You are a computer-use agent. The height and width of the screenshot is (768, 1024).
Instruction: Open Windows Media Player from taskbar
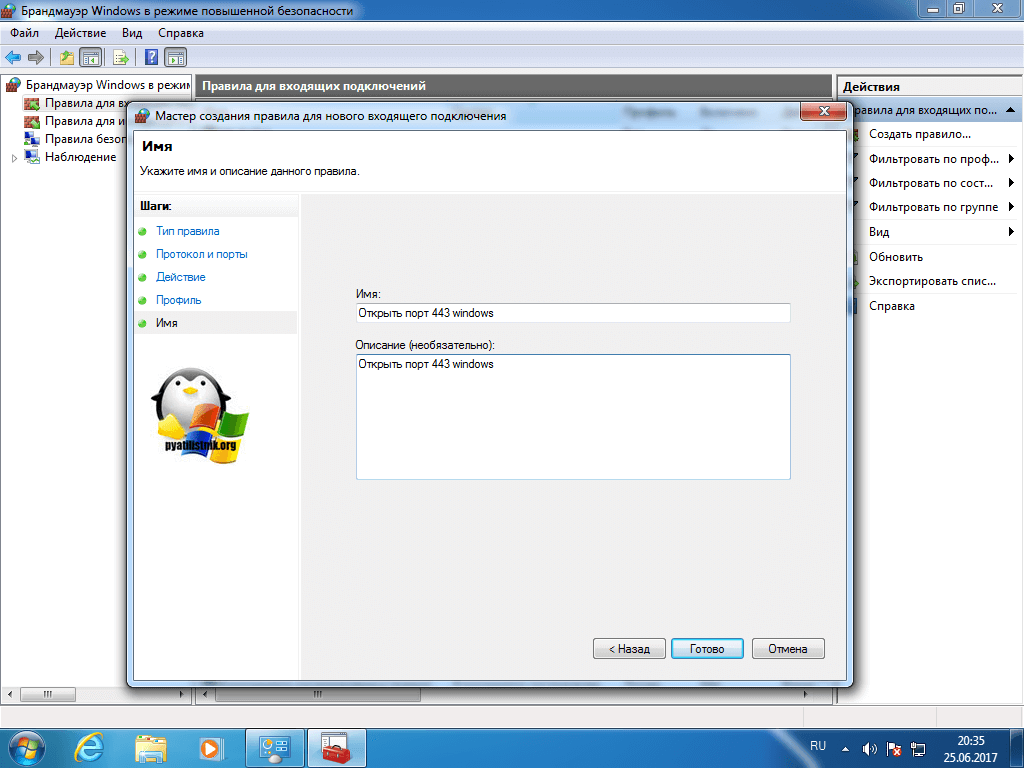(210, 747)
